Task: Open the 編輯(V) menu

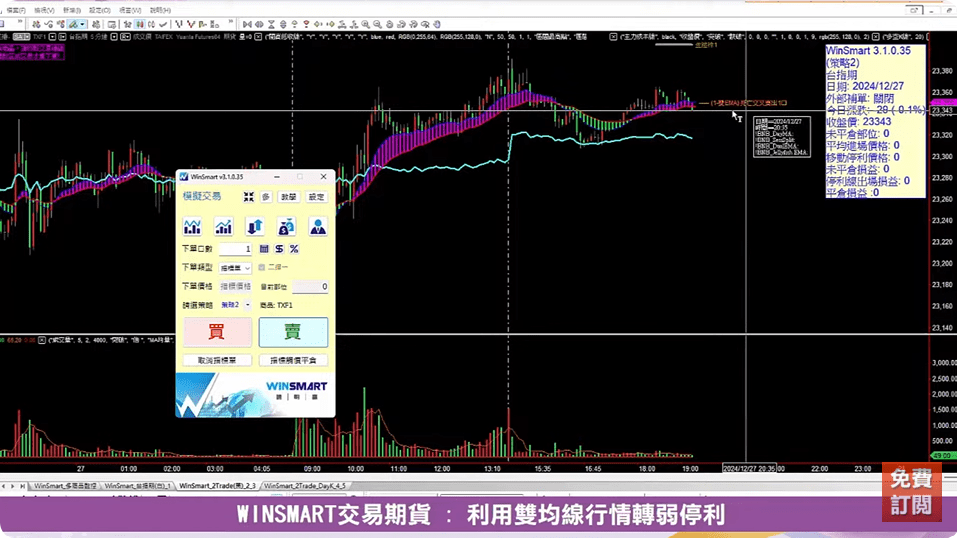Action: (x=44, y=10)
